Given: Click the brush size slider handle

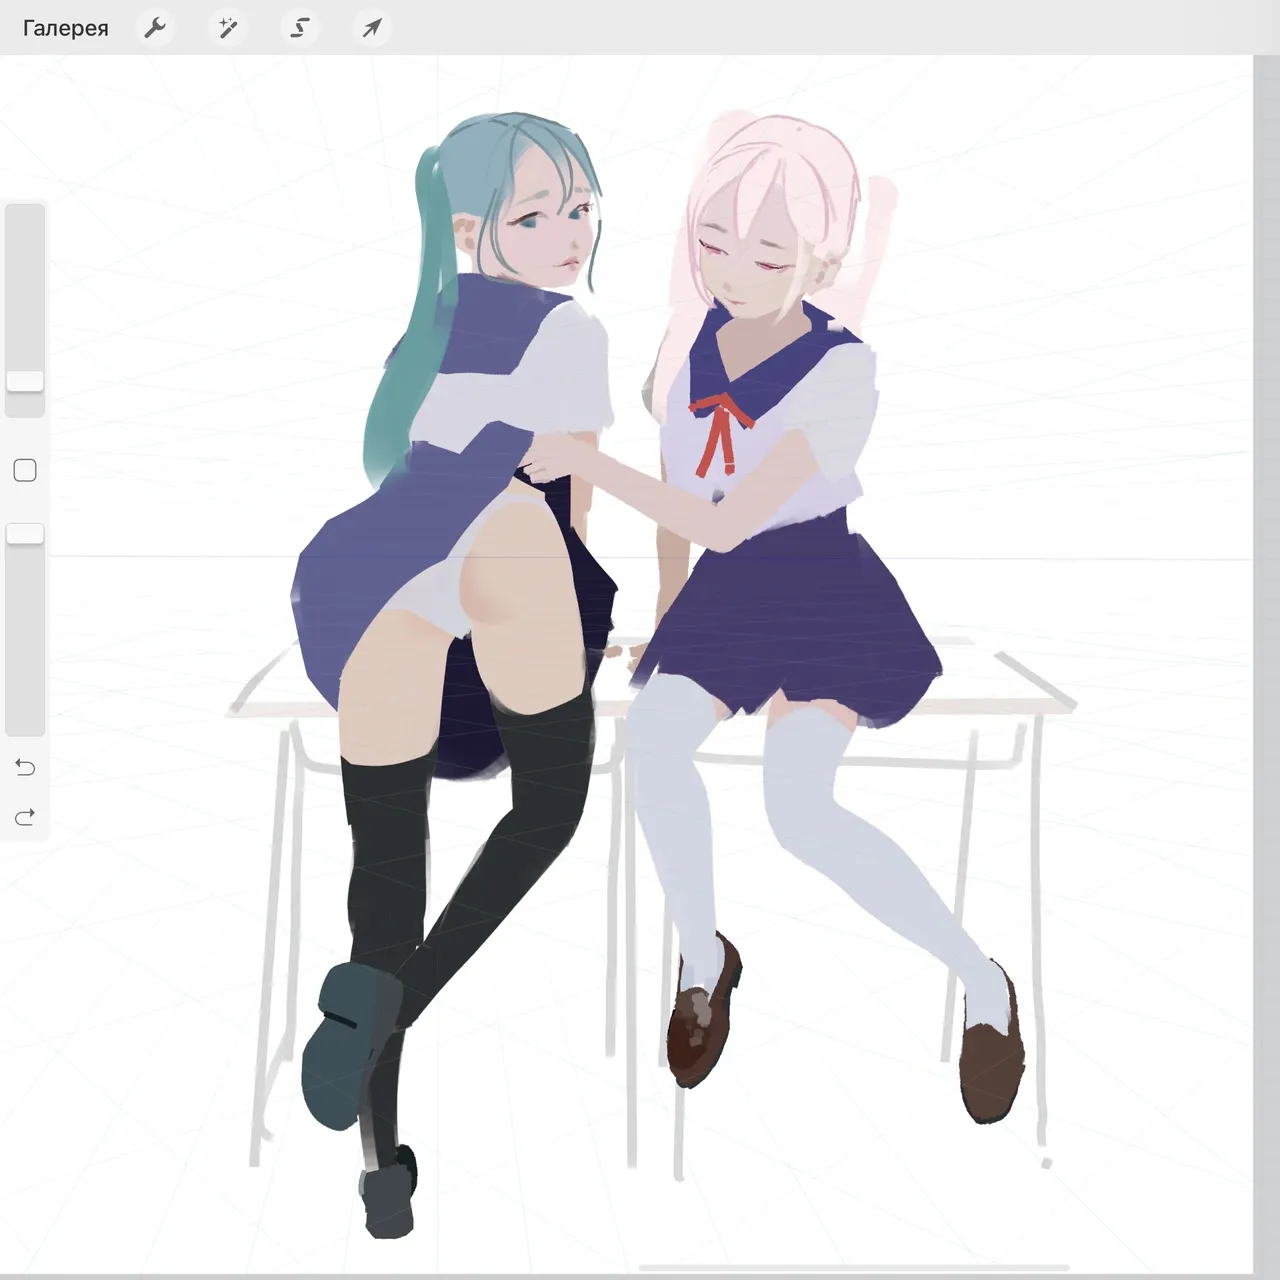Looking at the screenshot, I should [25, 381].
